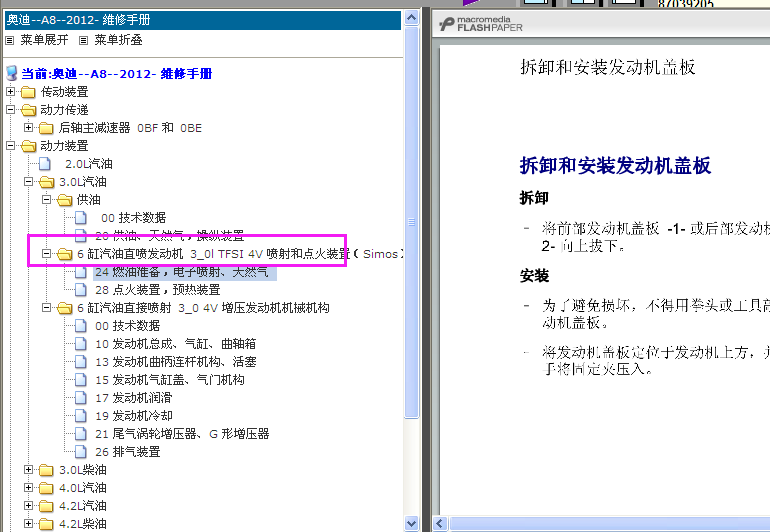Click the 菜单折叠 list icon
The image size is (770, 532).
[x=83, y=41]
